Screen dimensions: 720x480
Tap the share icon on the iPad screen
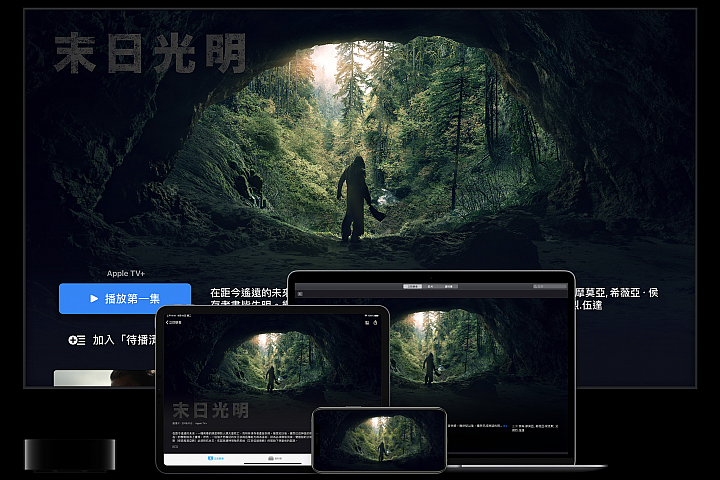[375, 322]
